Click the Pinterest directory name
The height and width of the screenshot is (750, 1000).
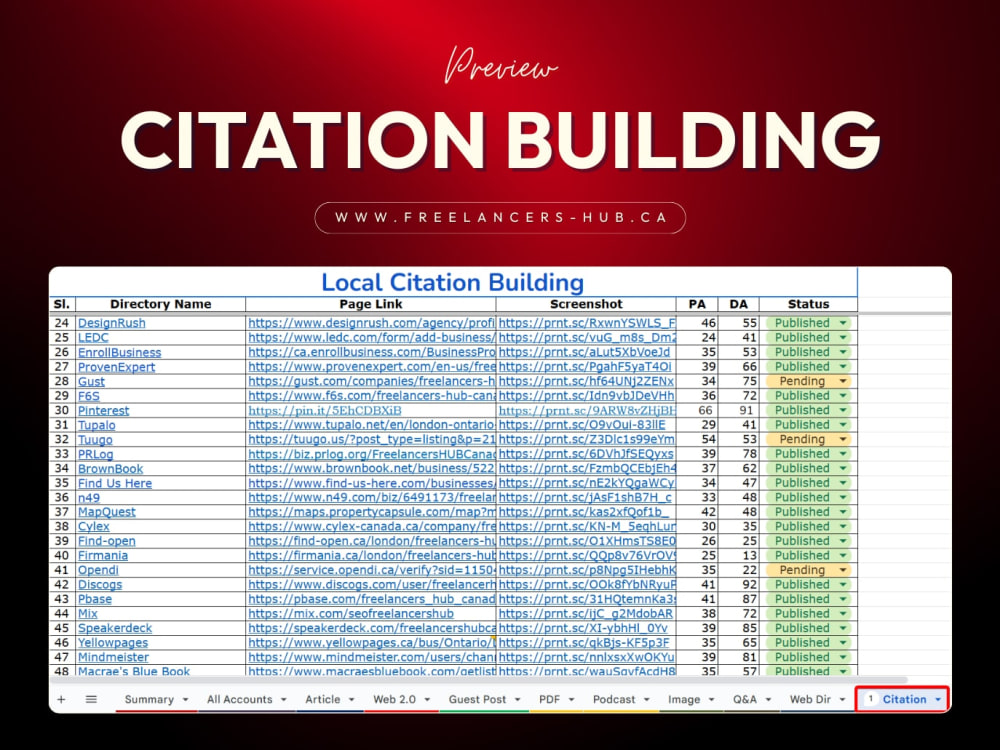[103, 411]
